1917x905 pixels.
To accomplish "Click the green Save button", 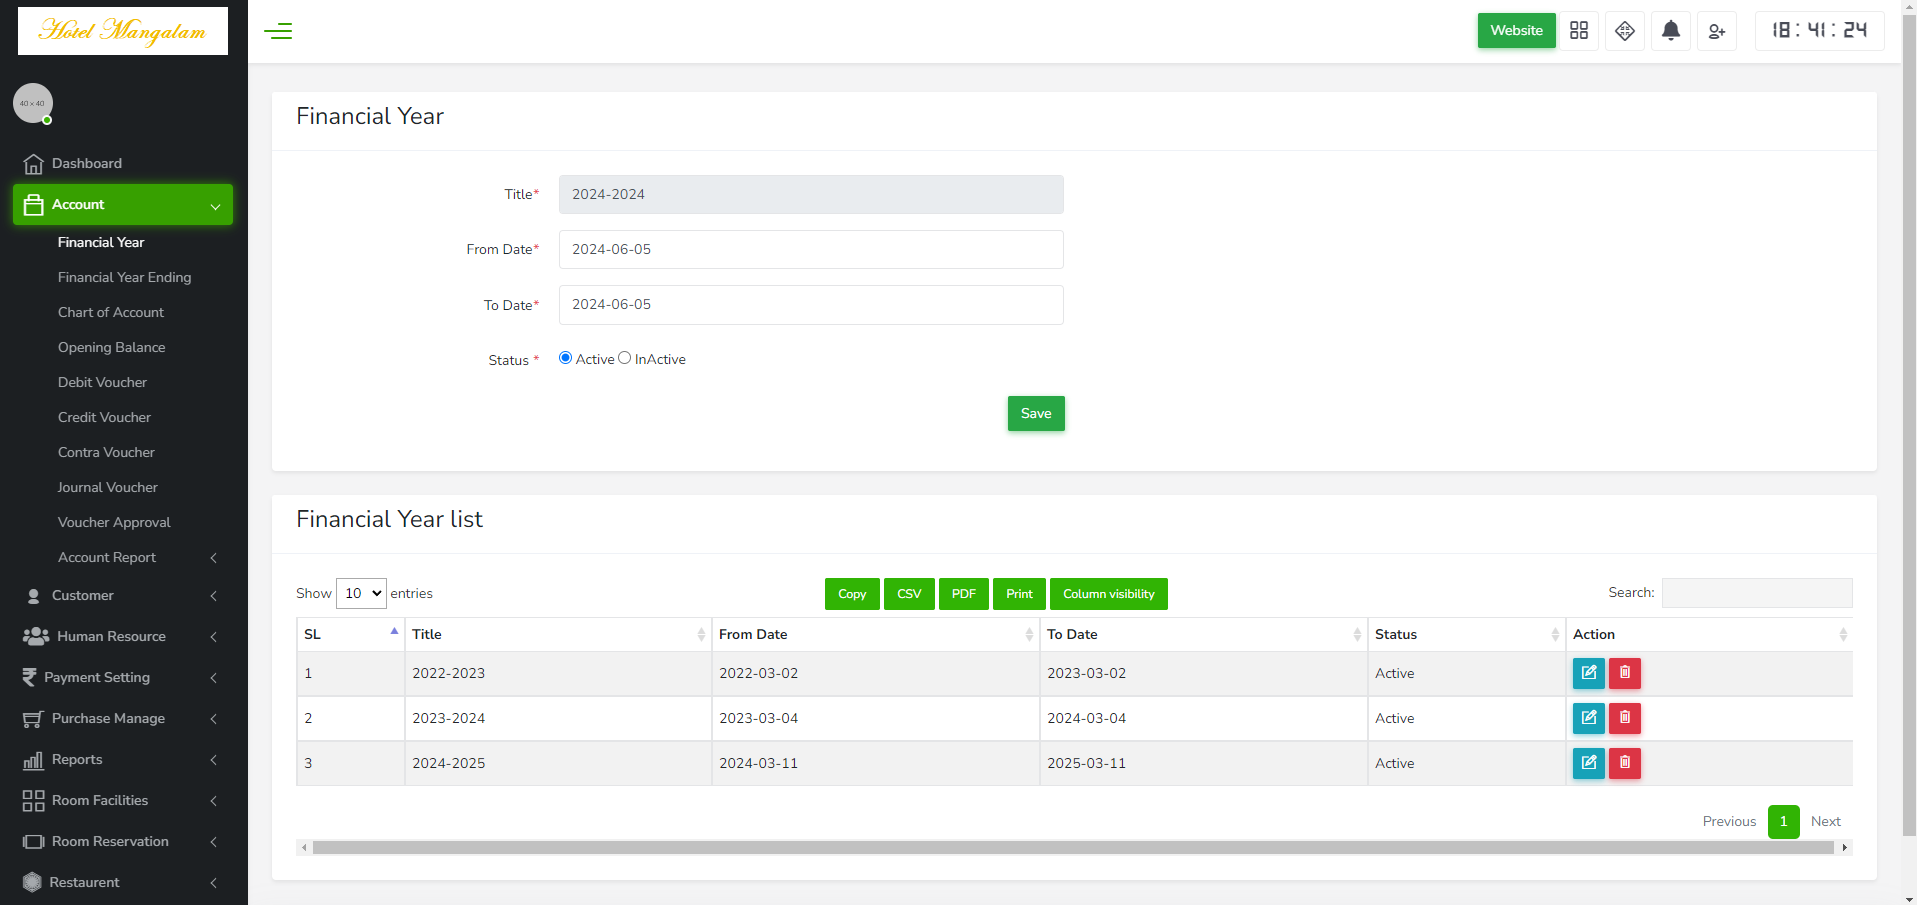I will pyautogui.click(x=1036, y=413).
